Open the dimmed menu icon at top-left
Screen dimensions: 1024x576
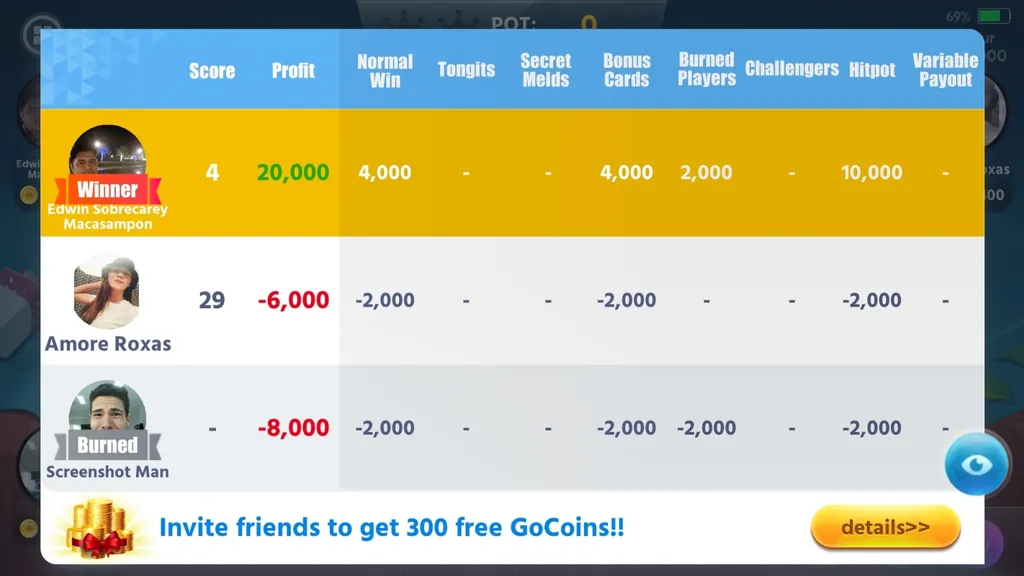(40, 34)
